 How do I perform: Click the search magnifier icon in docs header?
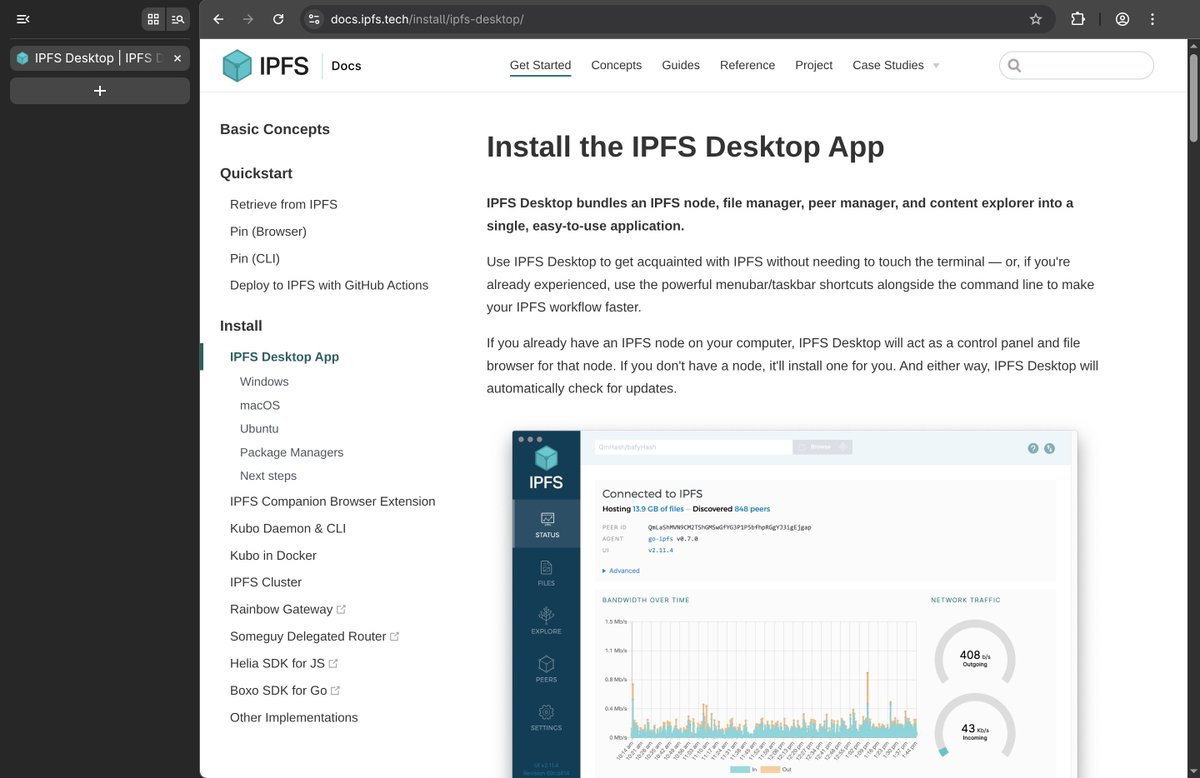click(x=1014, y=66)
